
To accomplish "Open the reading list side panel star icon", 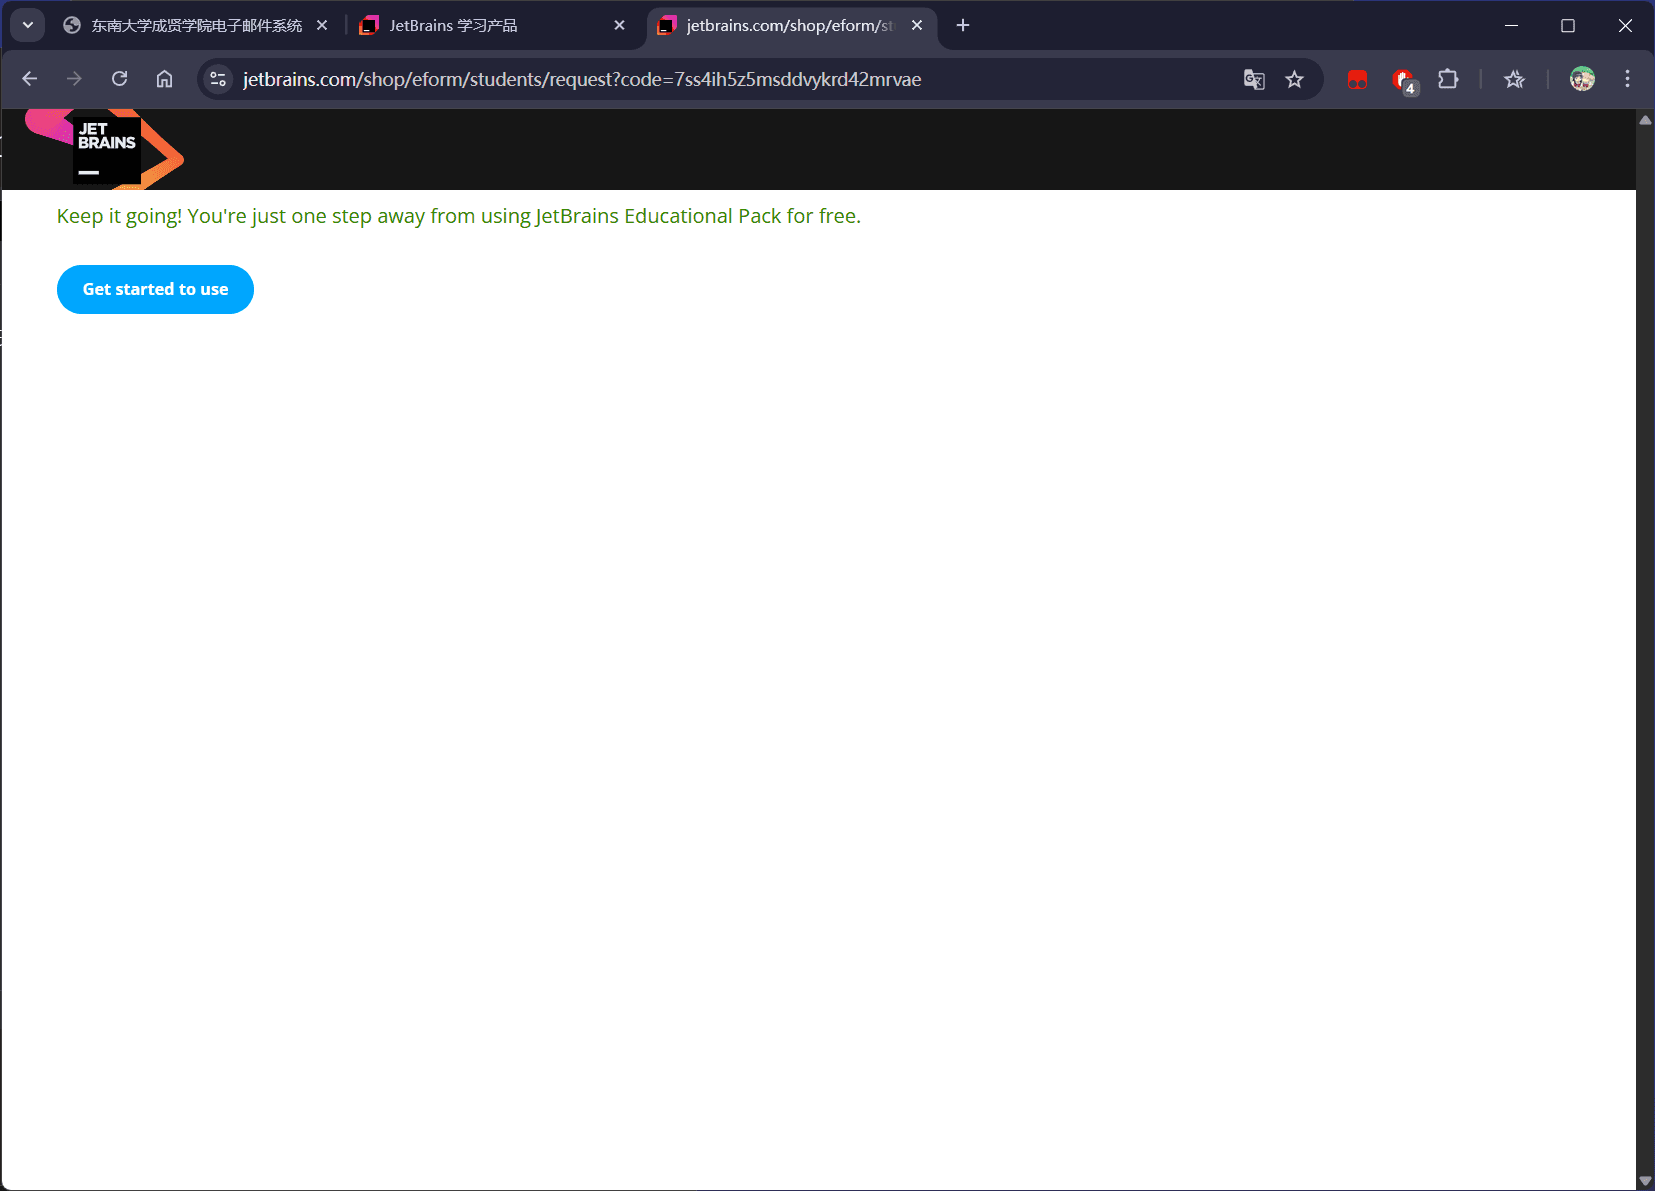I will click(x=1513, y=79).
